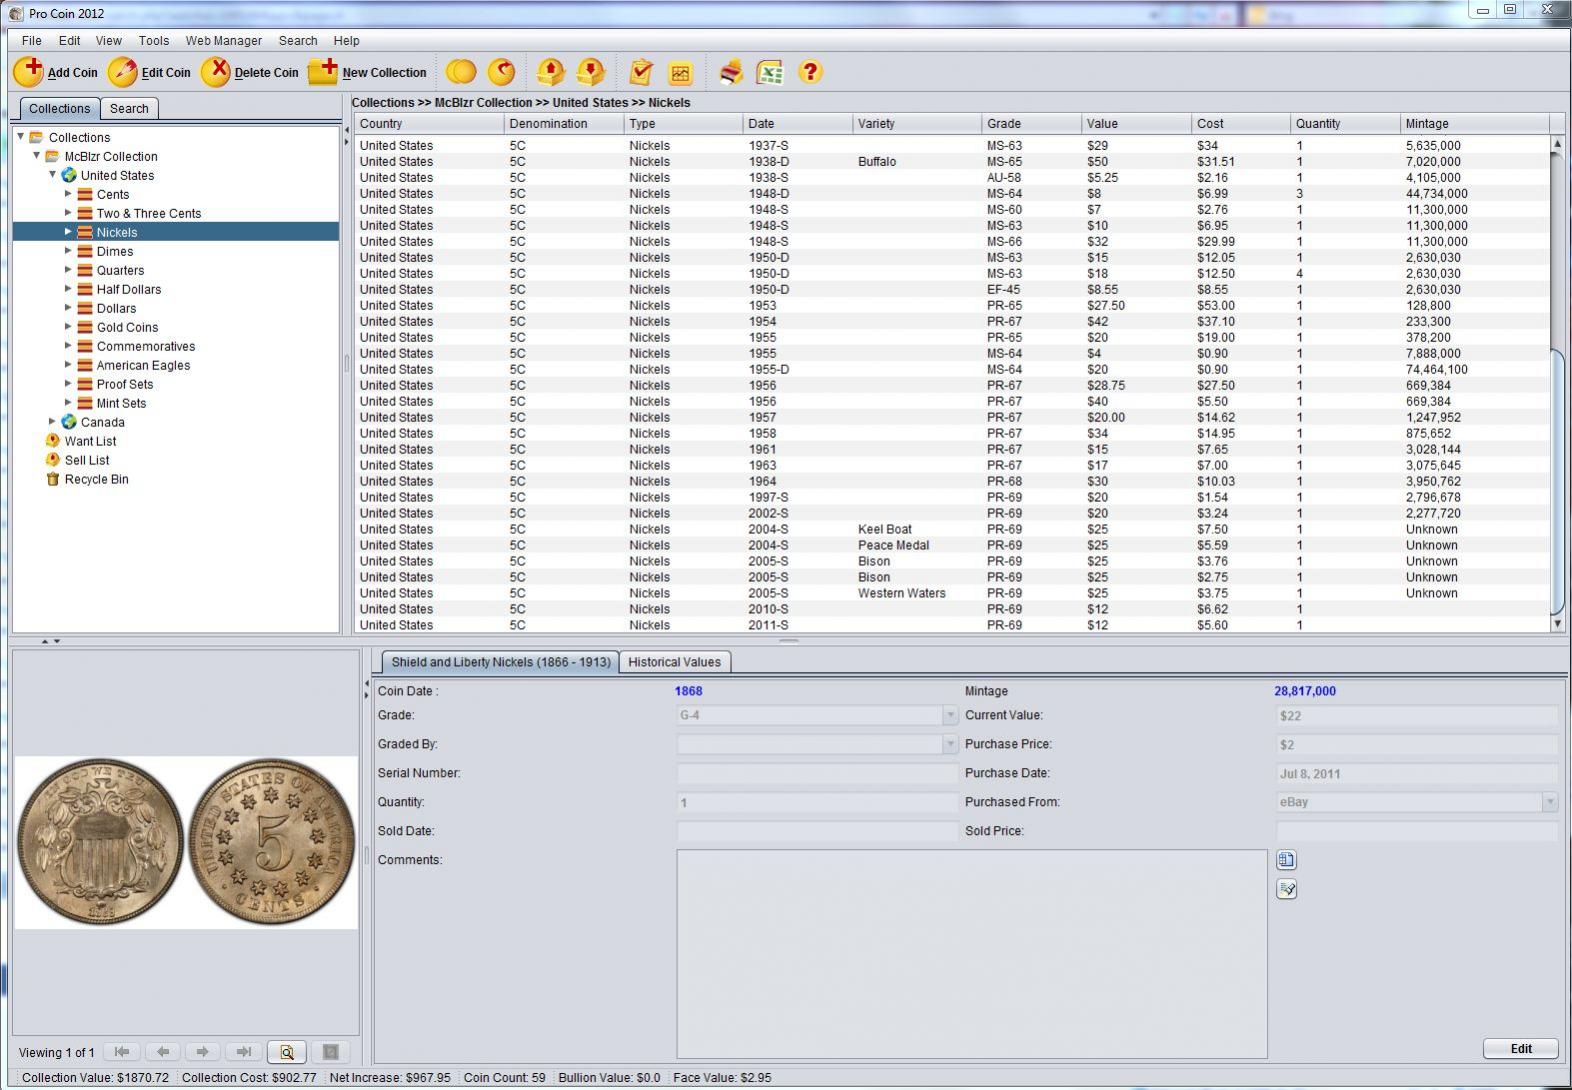Expand the Dimes tree node

[x=68, y=251]
